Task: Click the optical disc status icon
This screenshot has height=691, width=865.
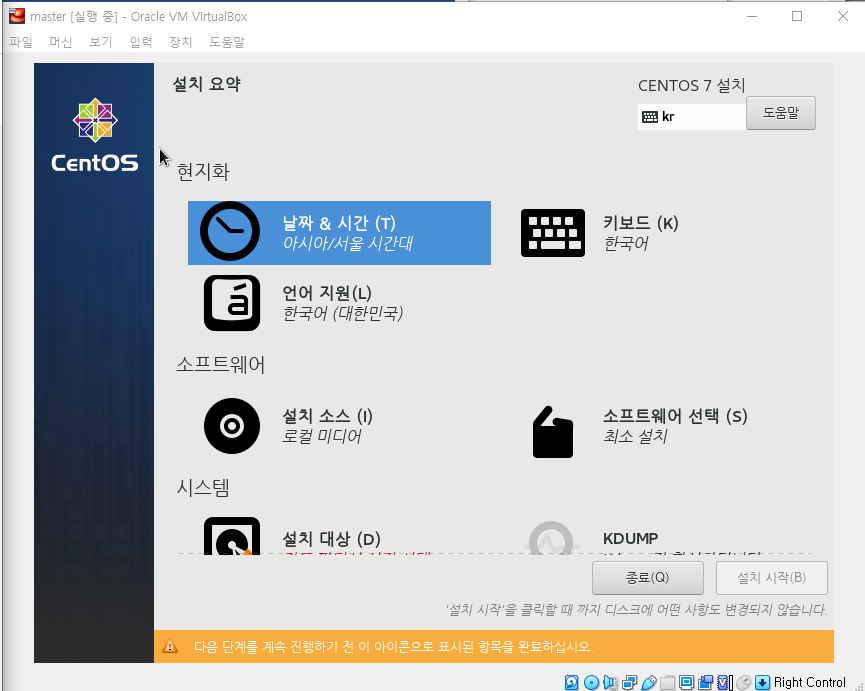Action: 591,682
